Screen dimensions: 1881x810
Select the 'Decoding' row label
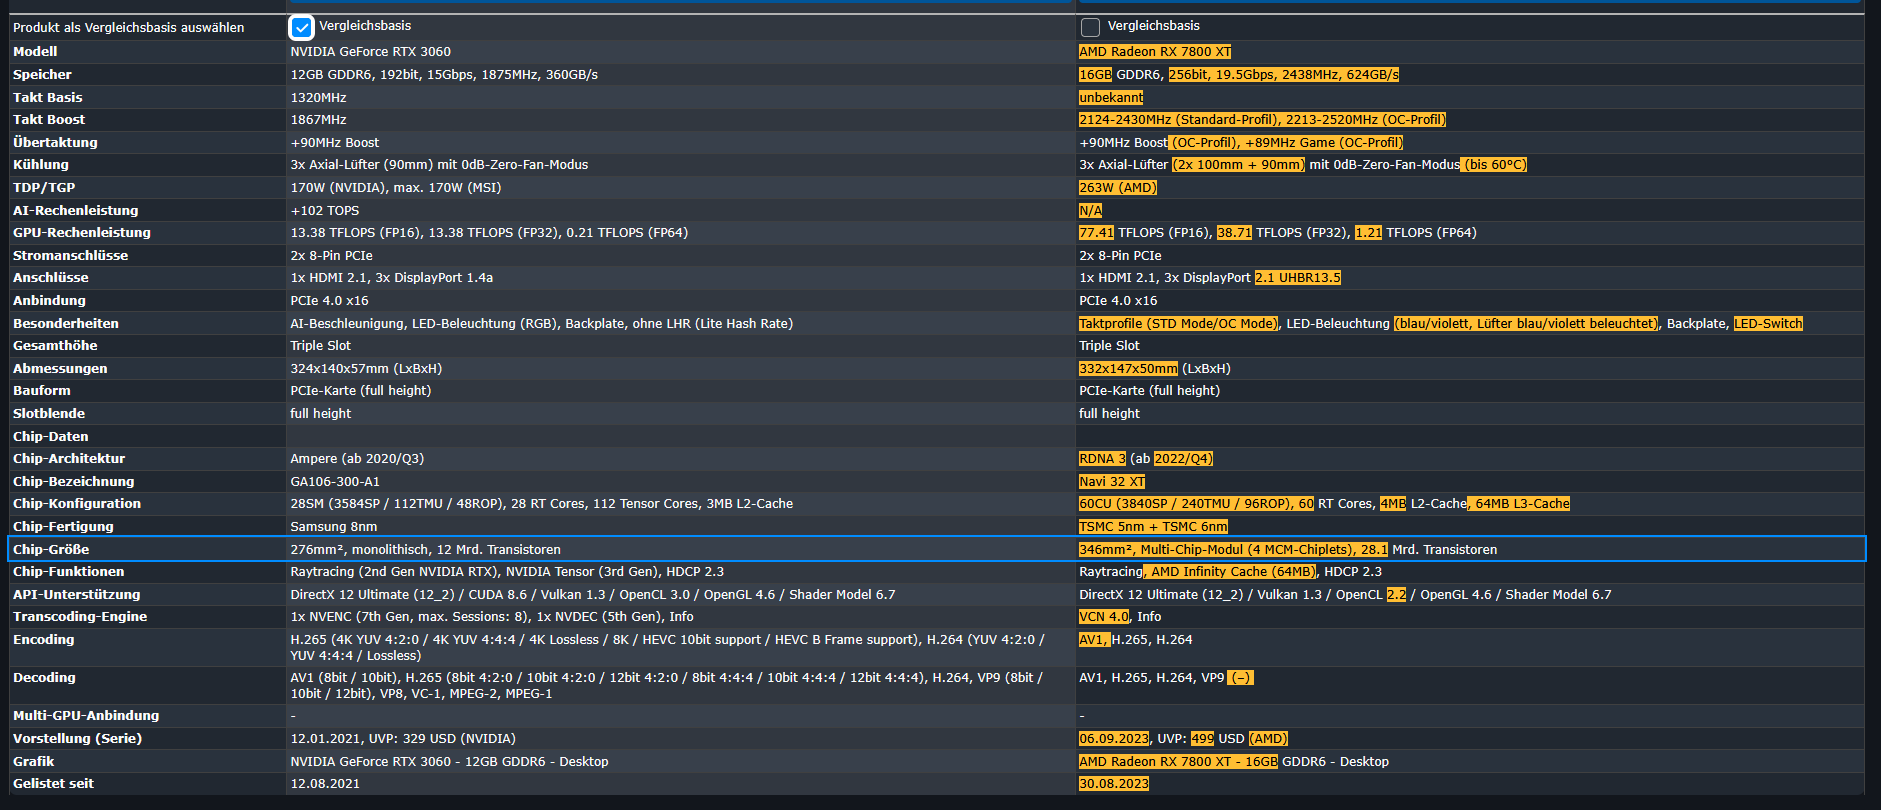click(44, 678)
